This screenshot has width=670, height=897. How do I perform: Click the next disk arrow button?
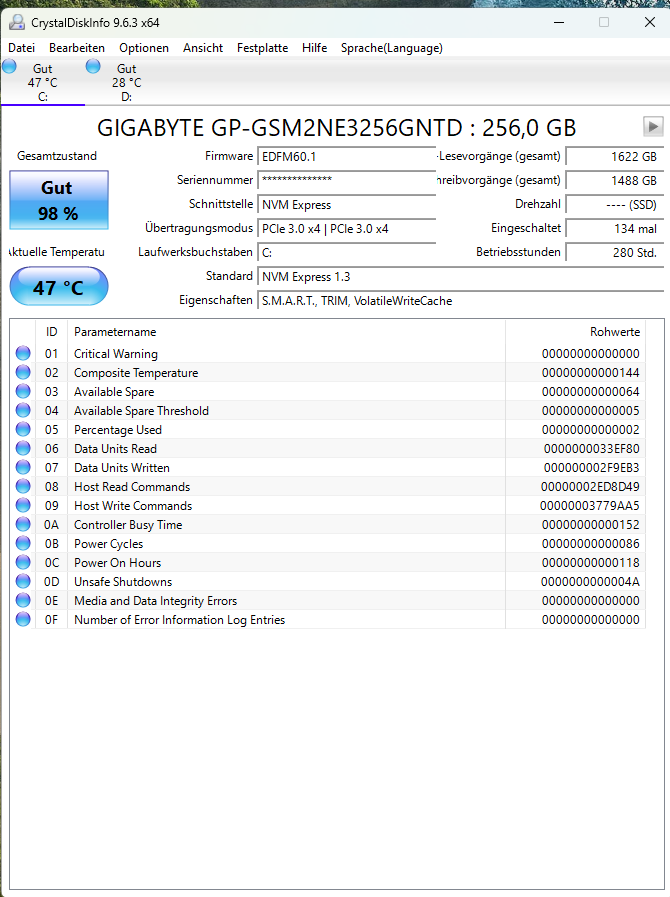tap(653, 126)
